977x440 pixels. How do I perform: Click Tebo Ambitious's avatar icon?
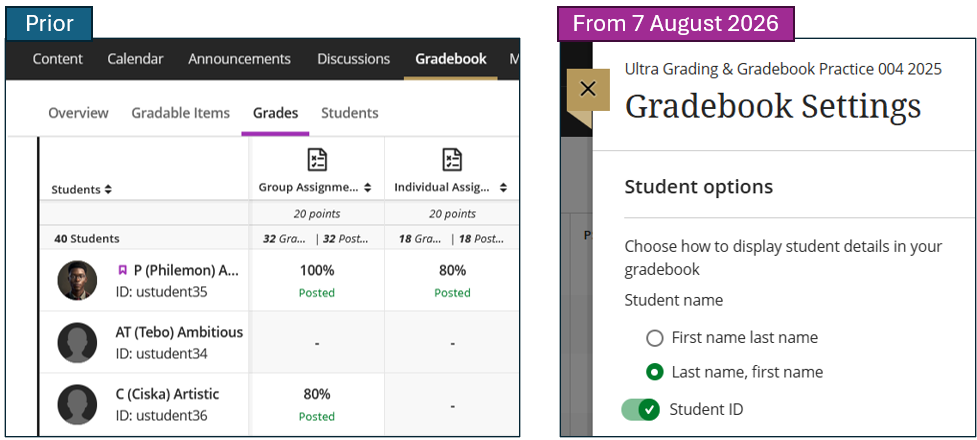[77, 342]
